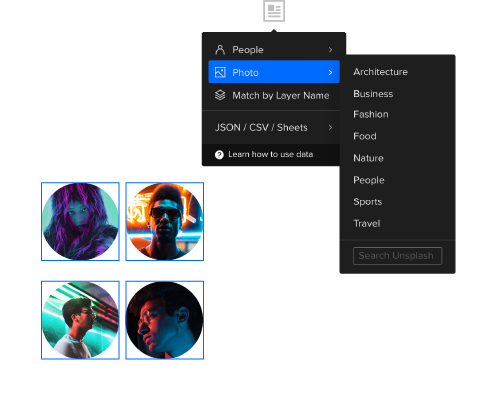Click the Data tool icon above the menu
501x400 pixels.
[274, 11]
